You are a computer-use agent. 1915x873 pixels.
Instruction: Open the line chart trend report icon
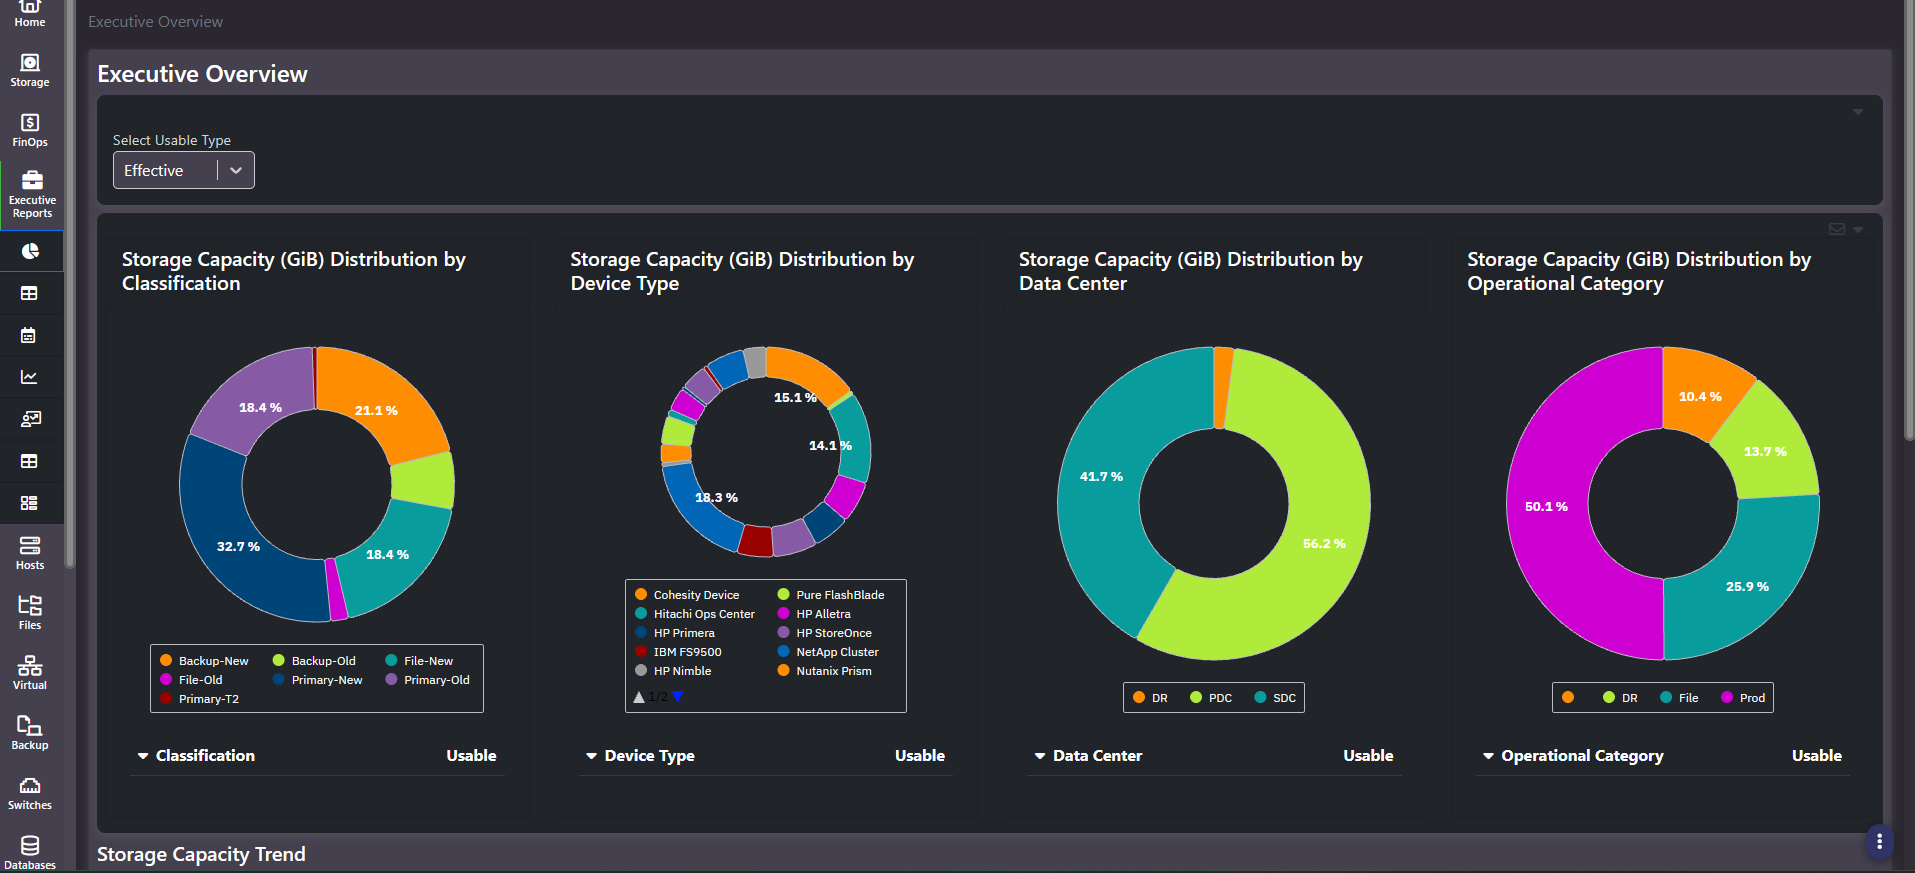(x=30, y=377)
